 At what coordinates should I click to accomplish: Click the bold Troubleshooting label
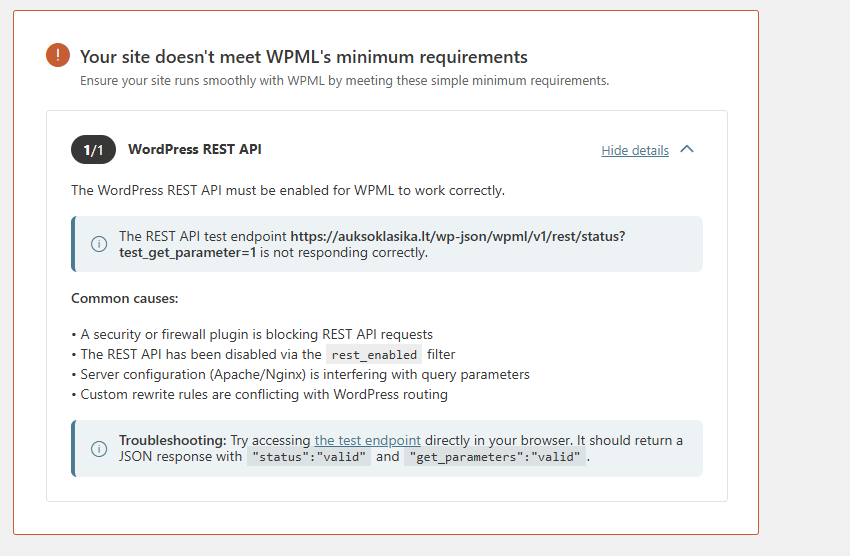(172, 441)
